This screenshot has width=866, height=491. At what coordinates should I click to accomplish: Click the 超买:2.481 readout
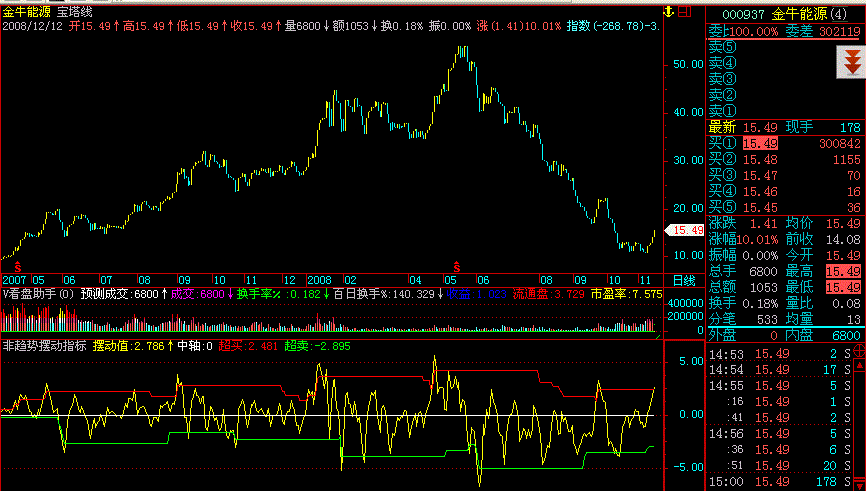coord(248,346)
